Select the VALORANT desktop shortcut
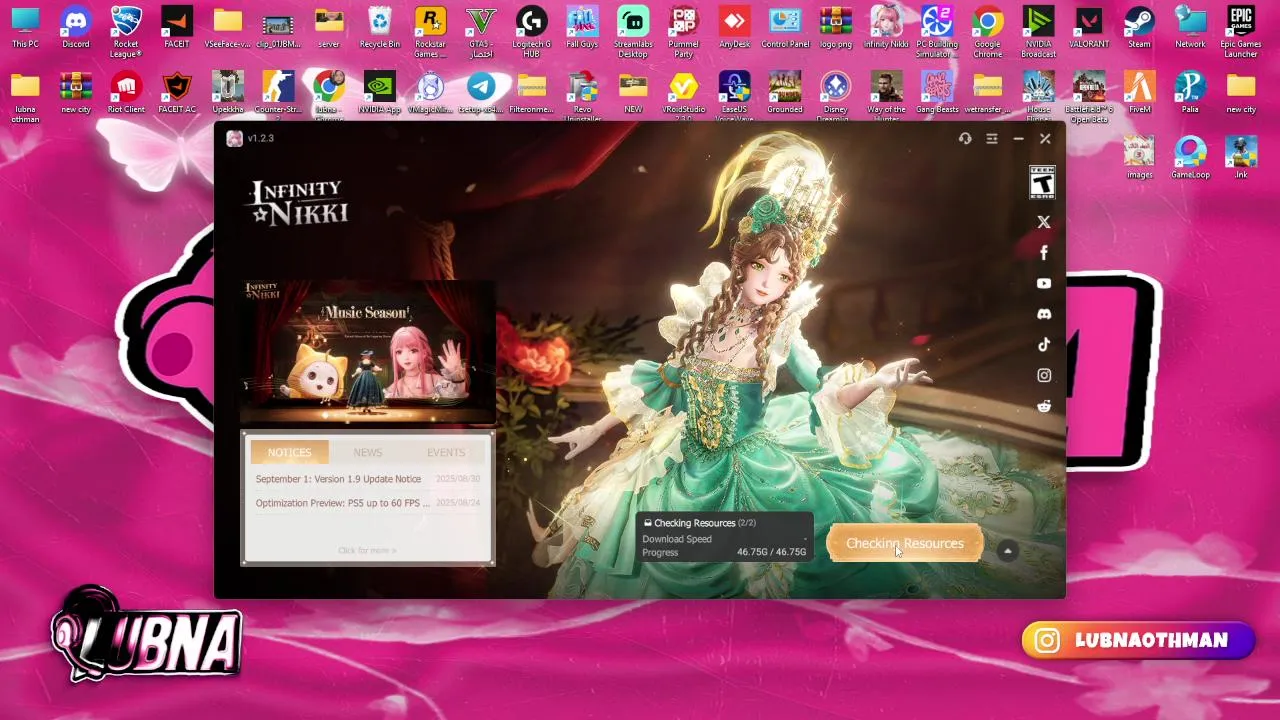Screen dimensions: 1280x720 pos(1089,27)
